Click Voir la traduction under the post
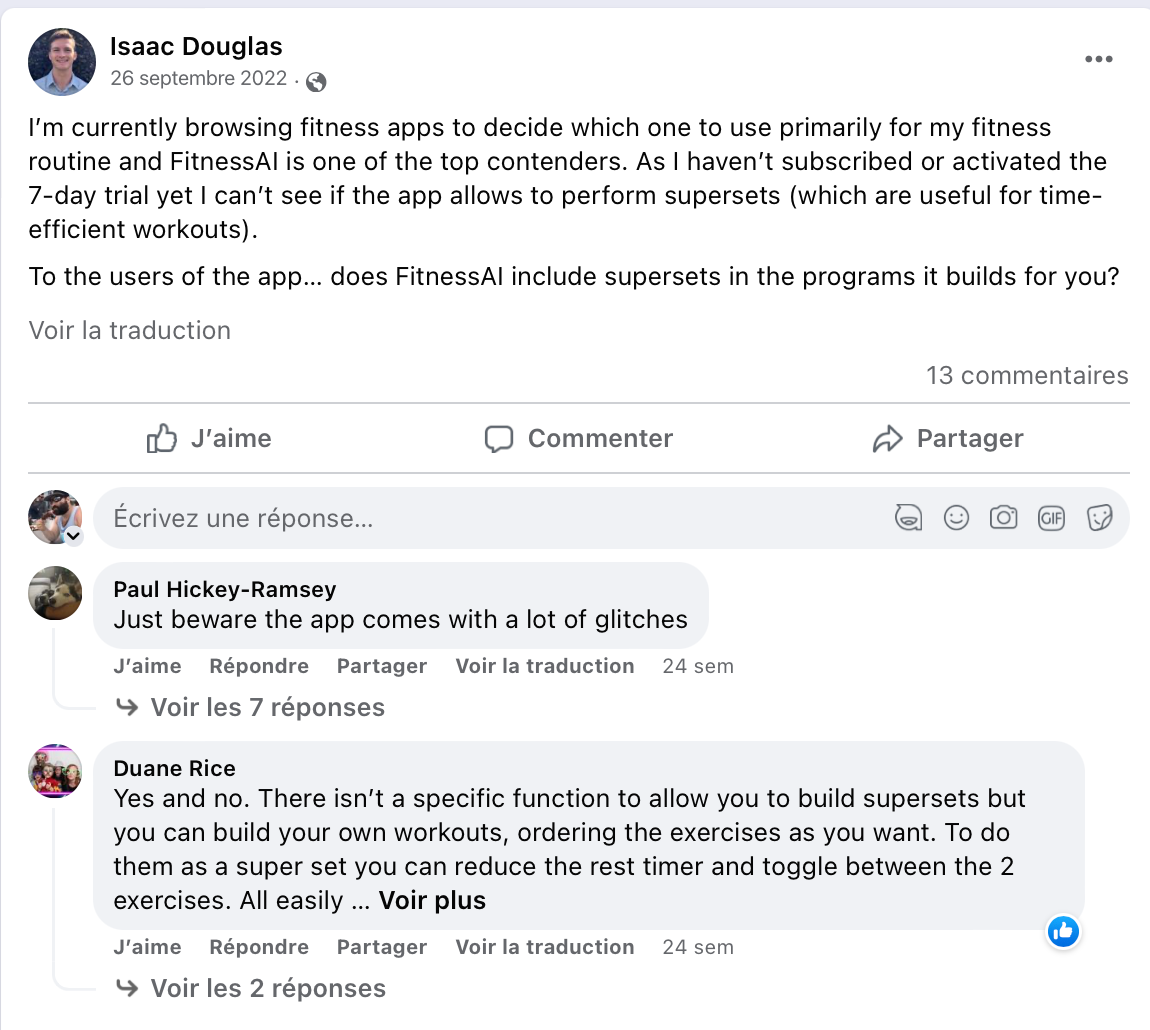The image size is (1150, 1030). click(x=130, y=330)
